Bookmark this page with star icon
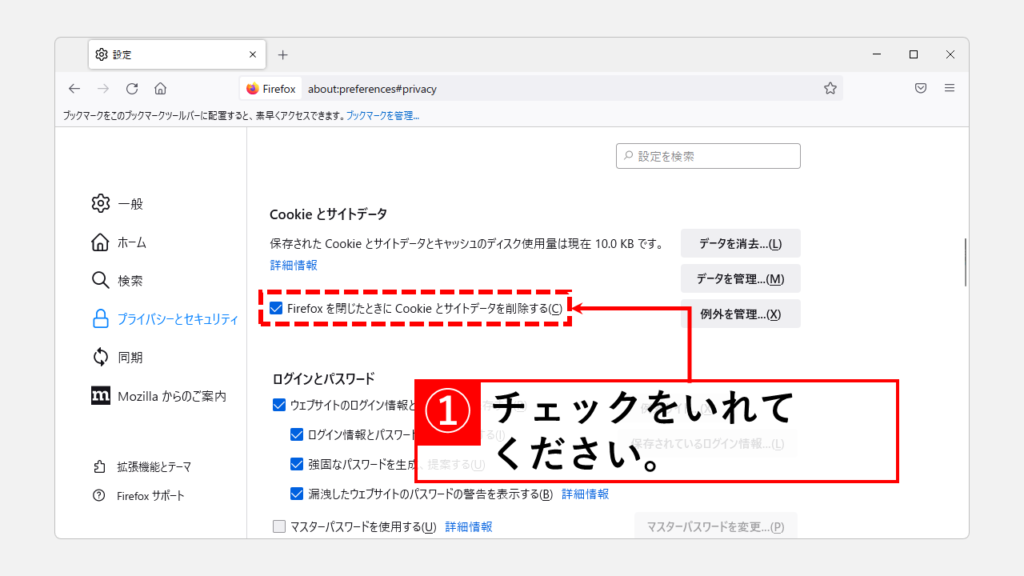Image resolution: width=1024 pixels, height=576 pixels. click(x=830, y=88)
